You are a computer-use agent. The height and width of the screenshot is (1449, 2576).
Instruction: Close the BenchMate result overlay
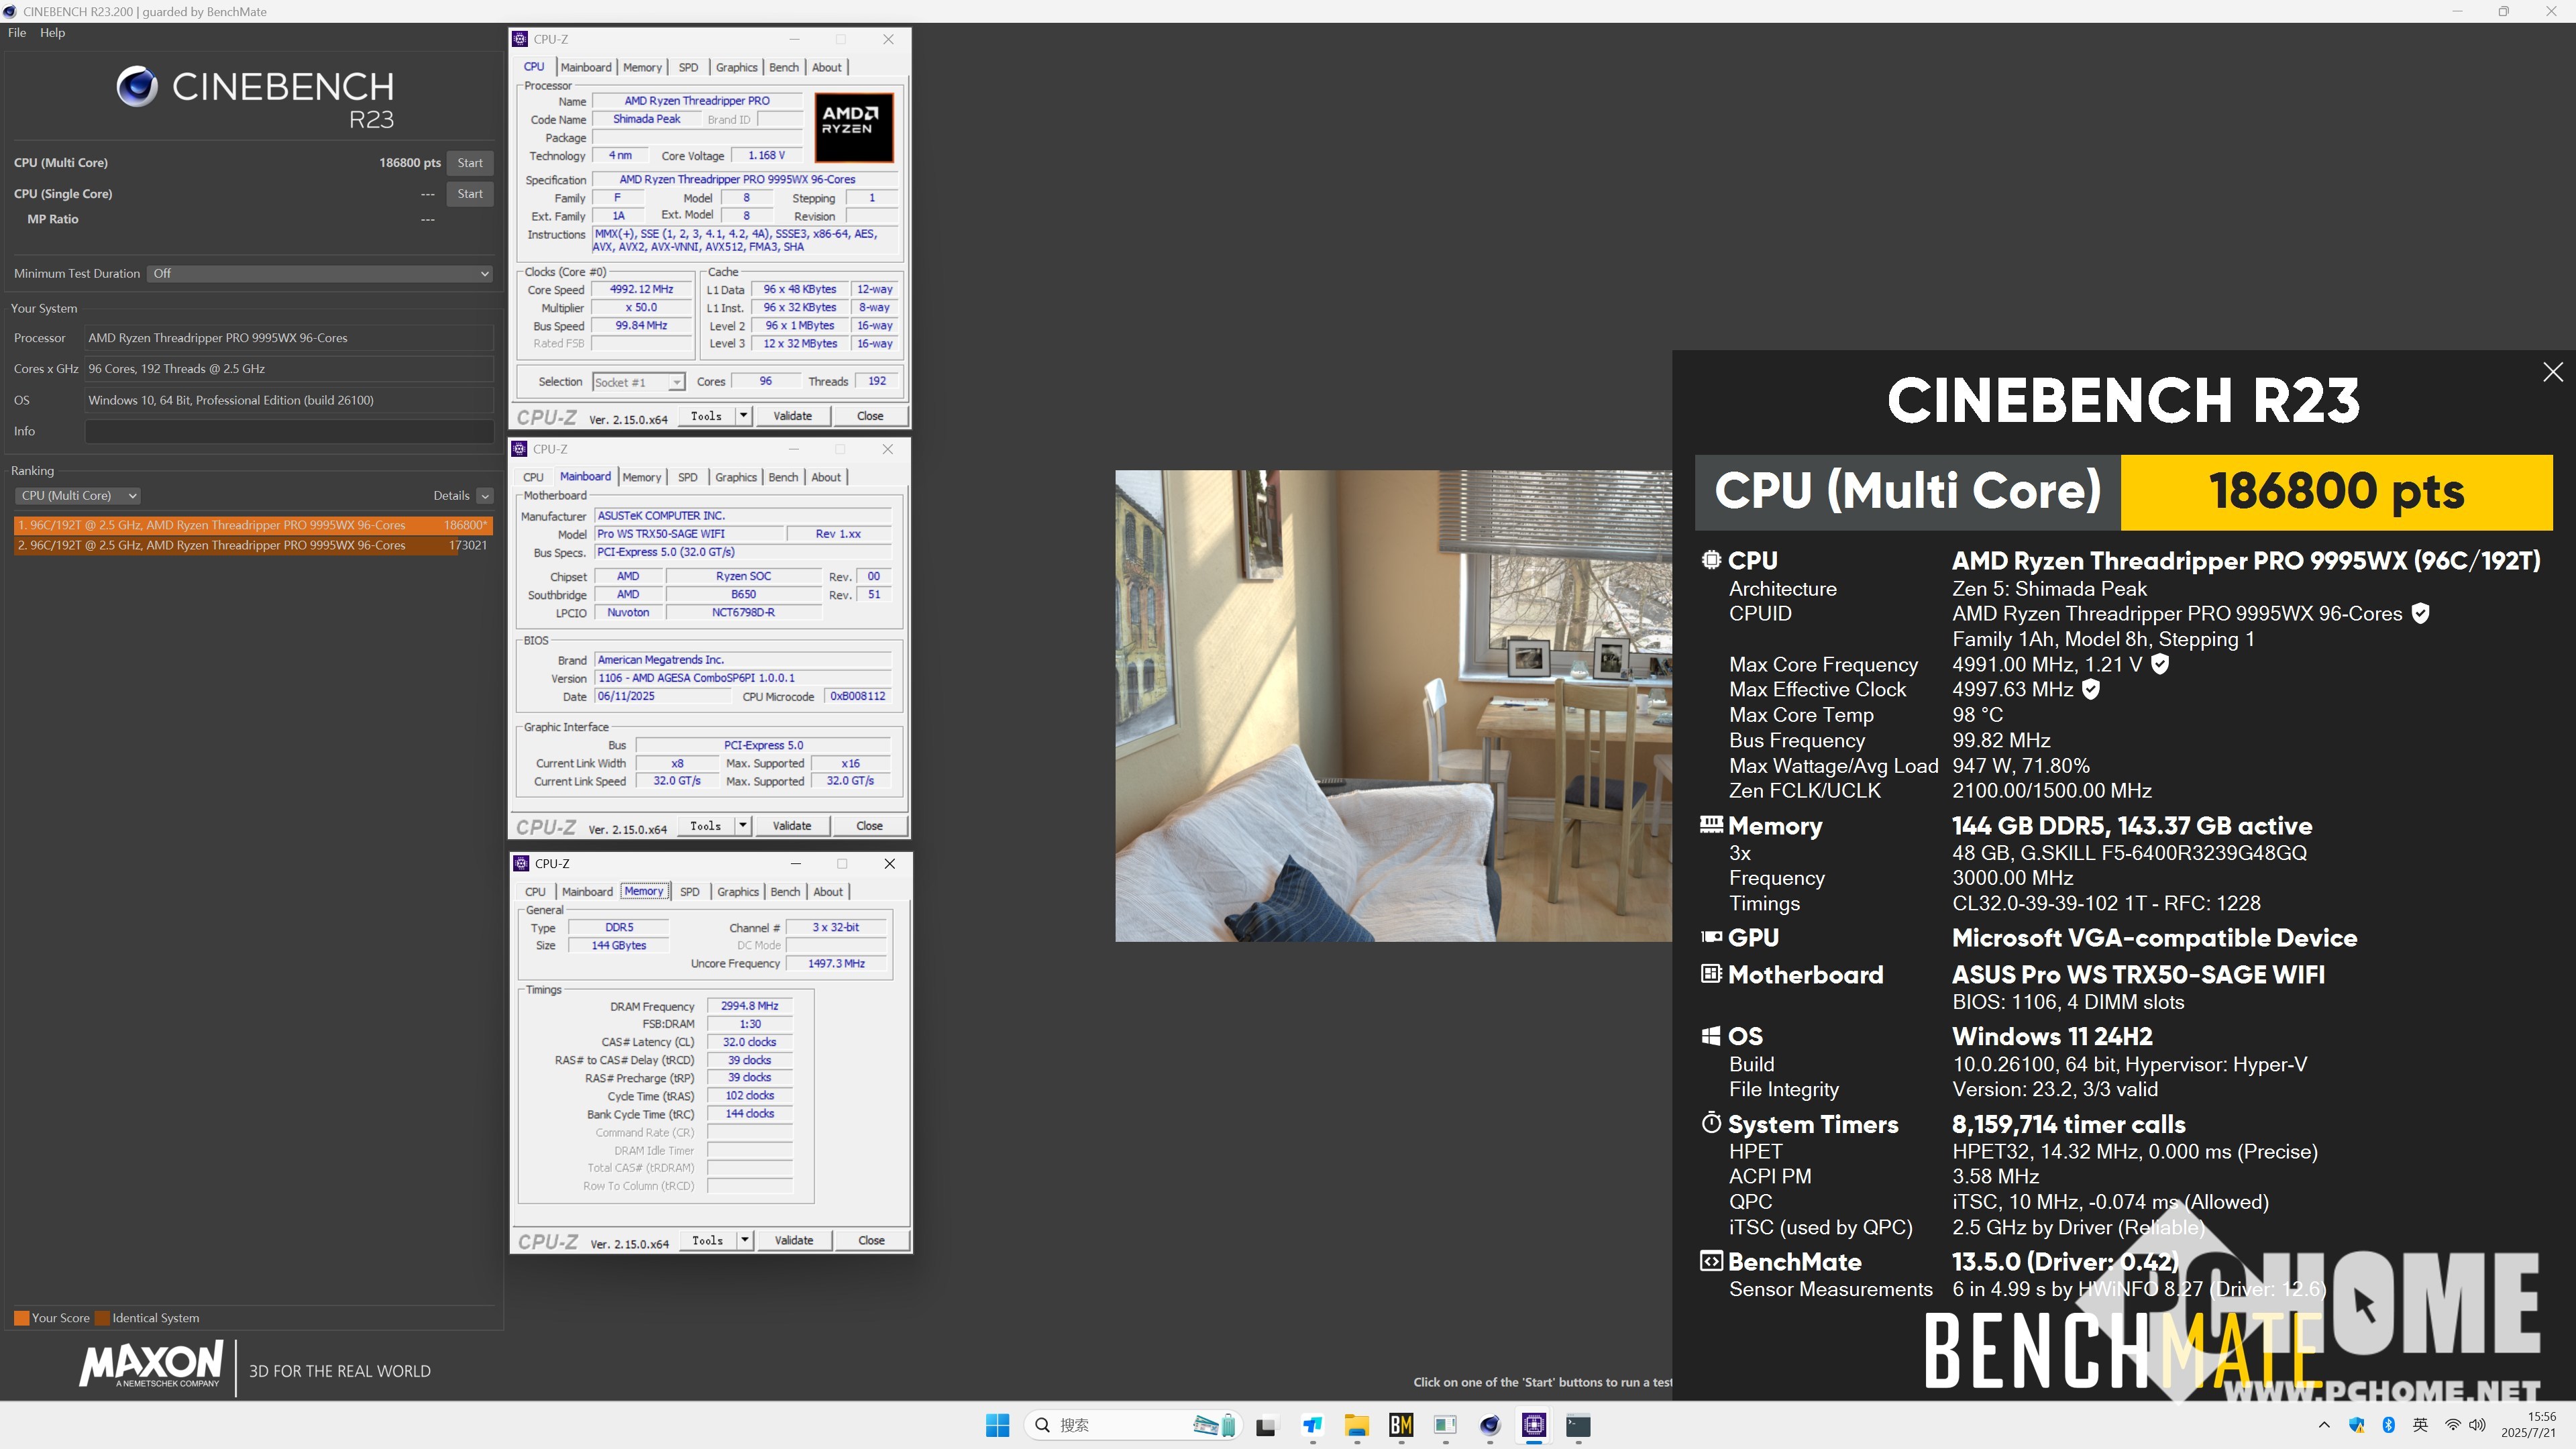click(x=2553, y=372)
